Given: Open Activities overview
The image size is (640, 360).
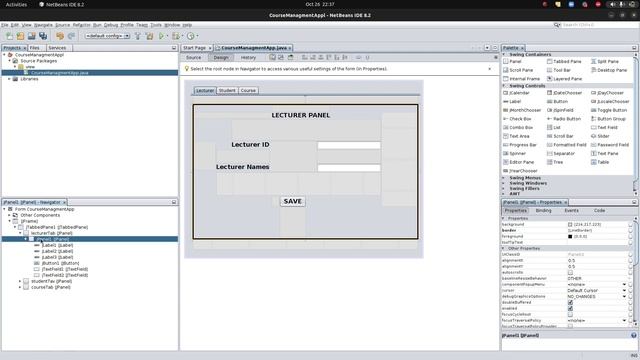Looking at the screenshot, I should (x=16, y=4).
